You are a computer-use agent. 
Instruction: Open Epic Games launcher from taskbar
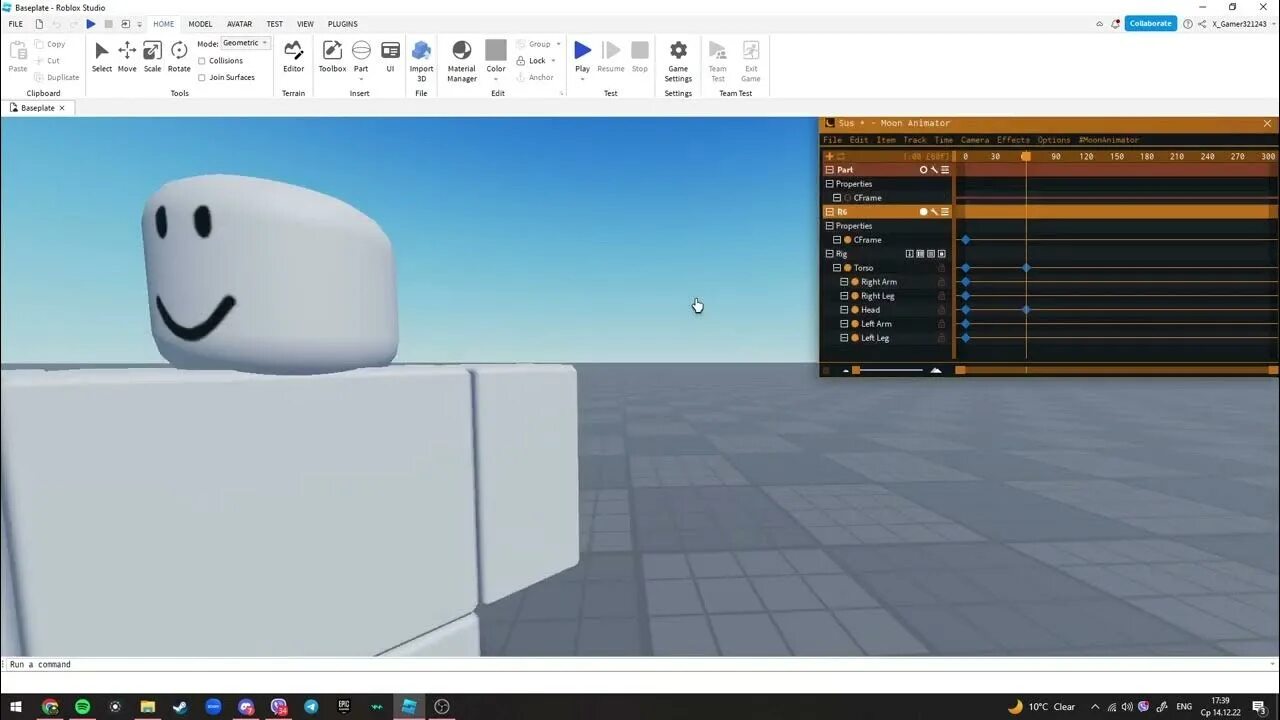click(x=344, y=707)
